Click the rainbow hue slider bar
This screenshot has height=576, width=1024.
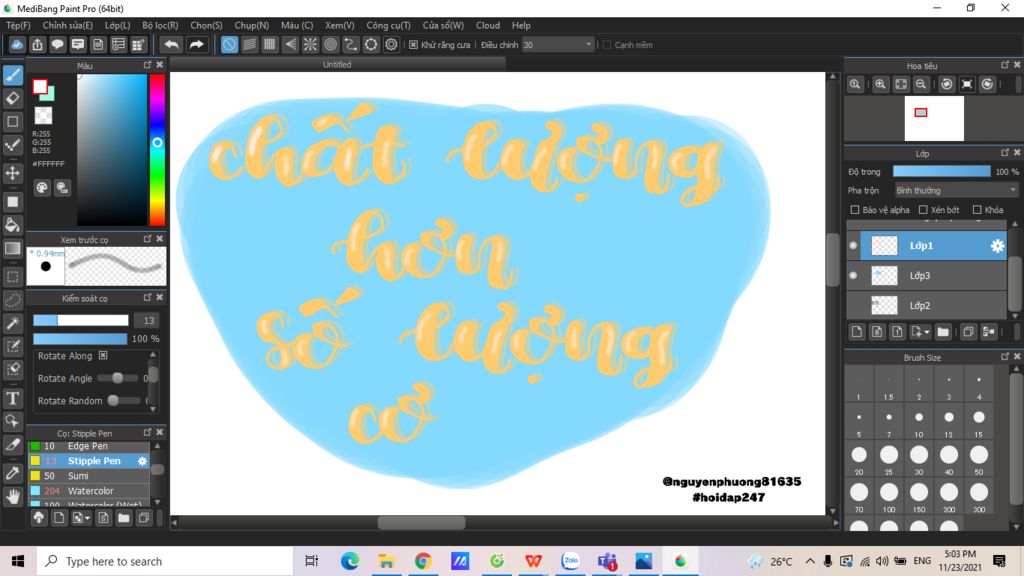[157, 150]
